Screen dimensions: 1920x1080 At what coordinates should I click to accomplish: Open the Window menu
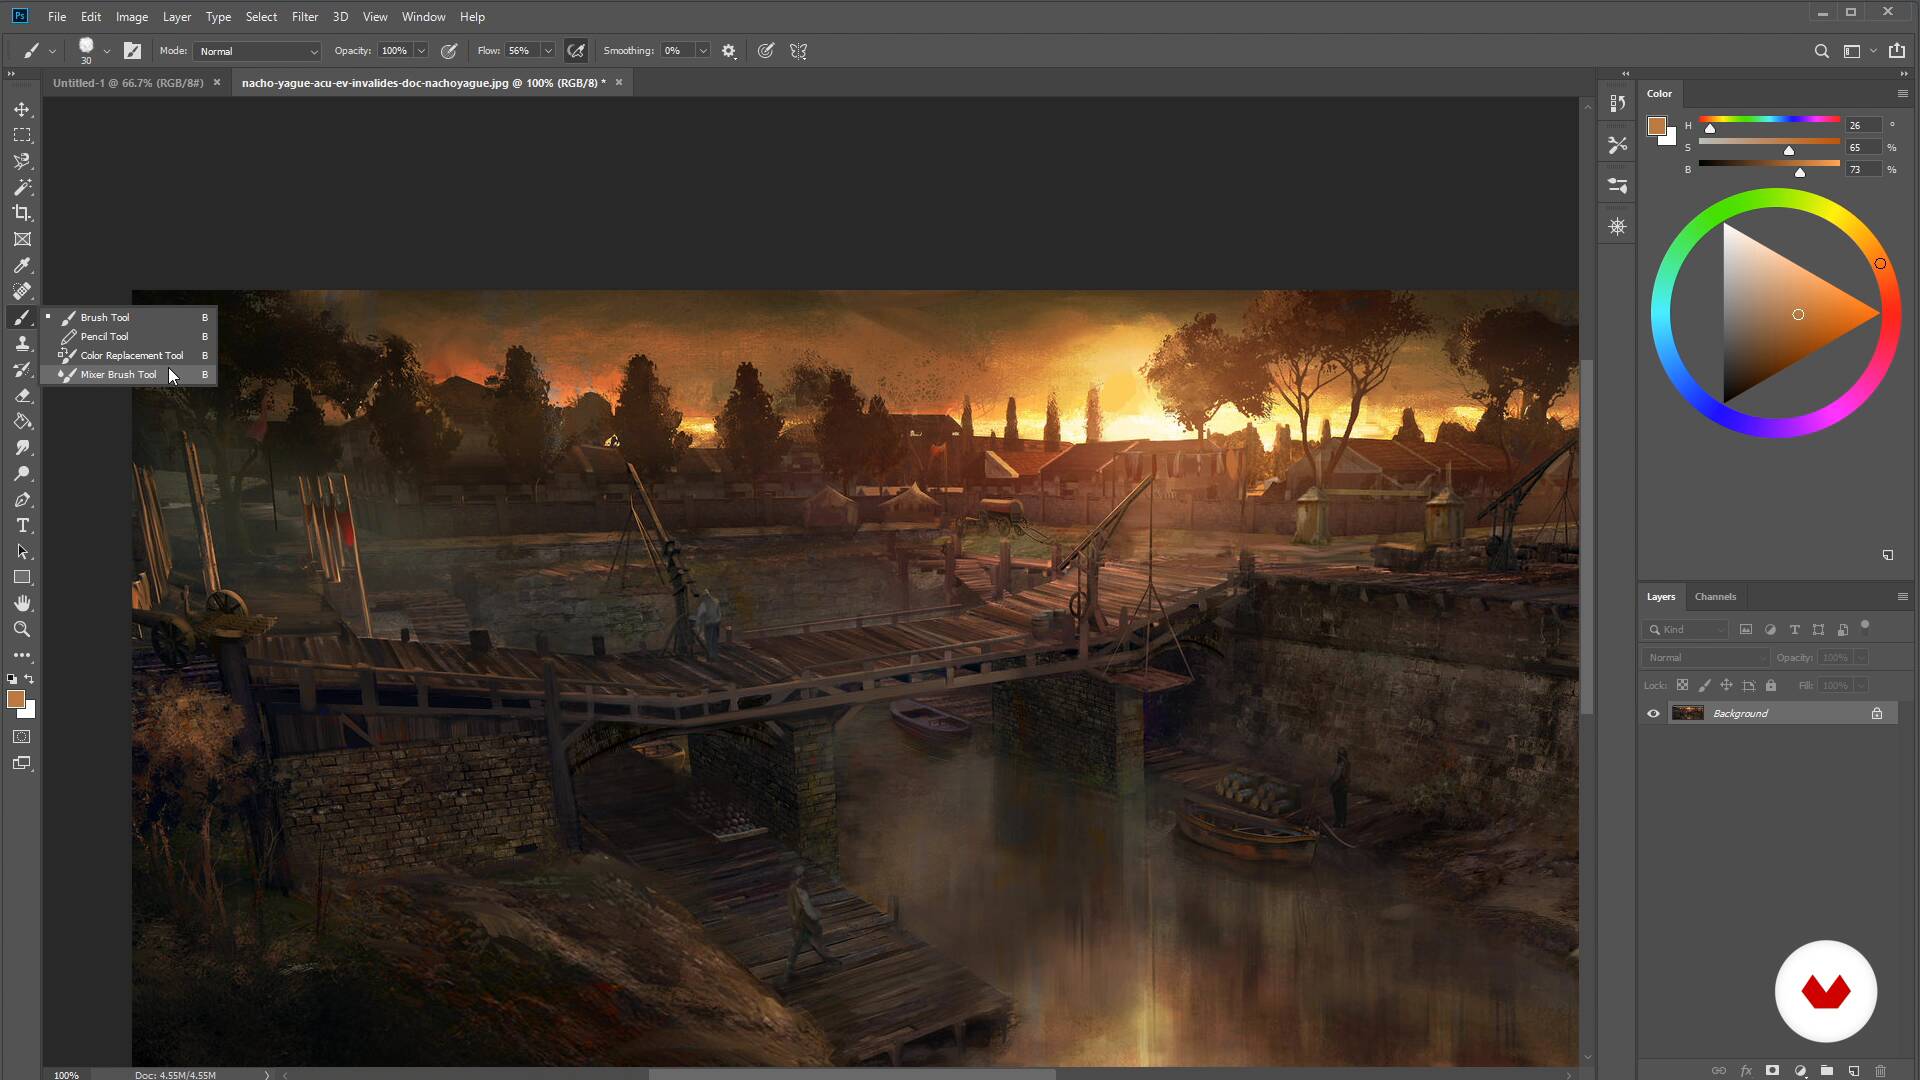coord(423,17)
